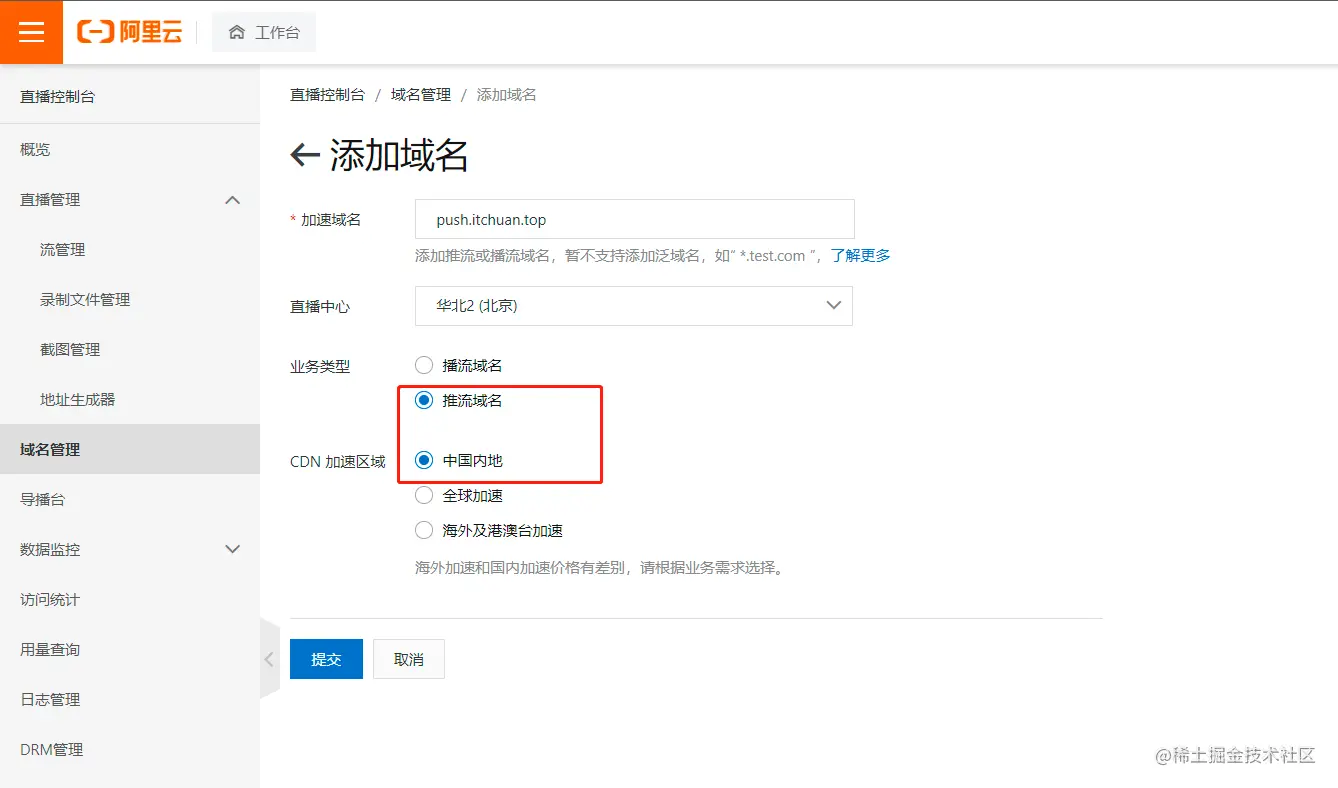1338x788 pixels.
Task: Submit the form with the 提交 button
Action: pos(326,659)
